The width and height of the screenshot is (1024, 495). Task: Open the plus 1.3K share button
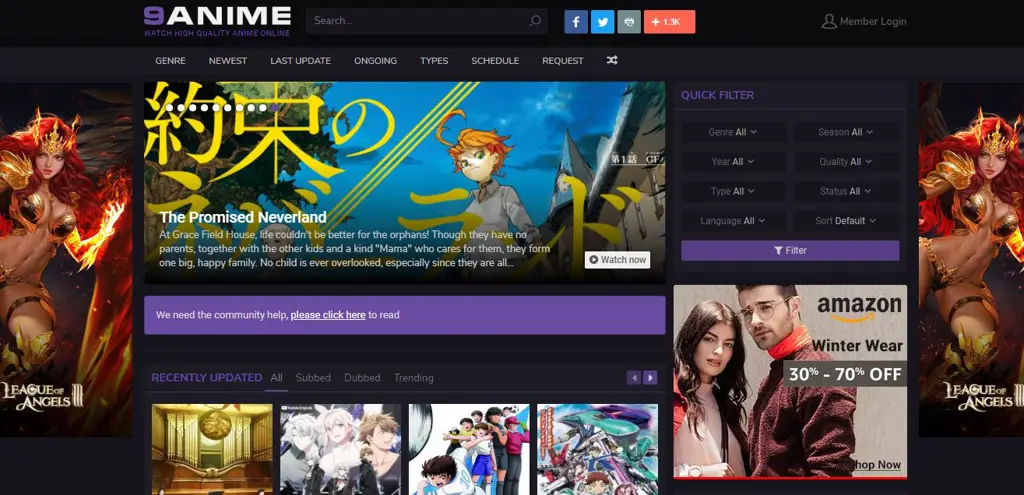click(669, 22)
